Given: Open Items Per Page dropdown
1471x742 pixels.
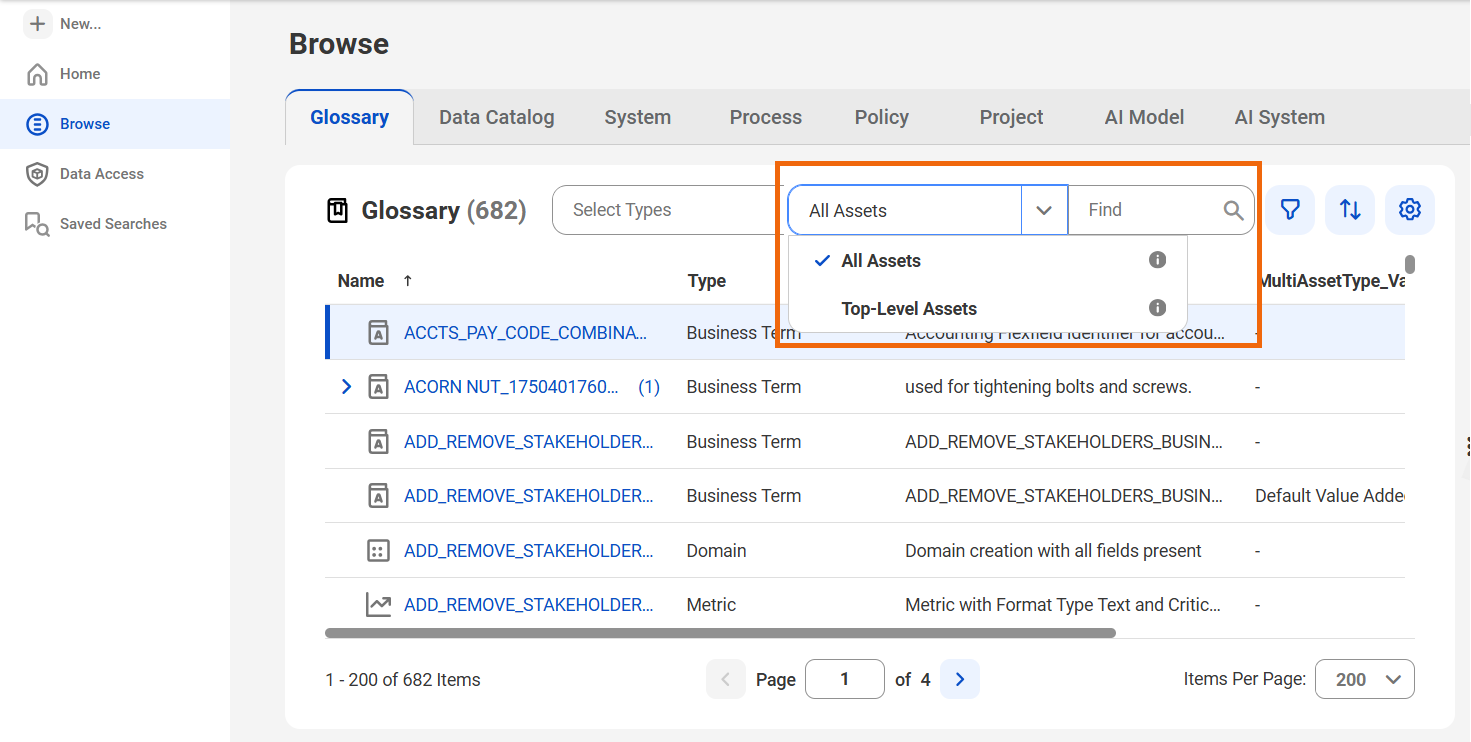Looking at the screenshot, I should (x=1365, y=679).
